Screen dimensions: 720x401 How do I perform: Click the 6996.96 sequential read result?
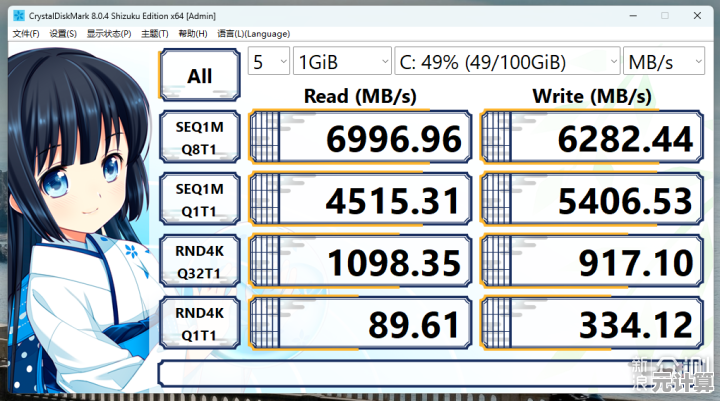click(x=360, y=137)
